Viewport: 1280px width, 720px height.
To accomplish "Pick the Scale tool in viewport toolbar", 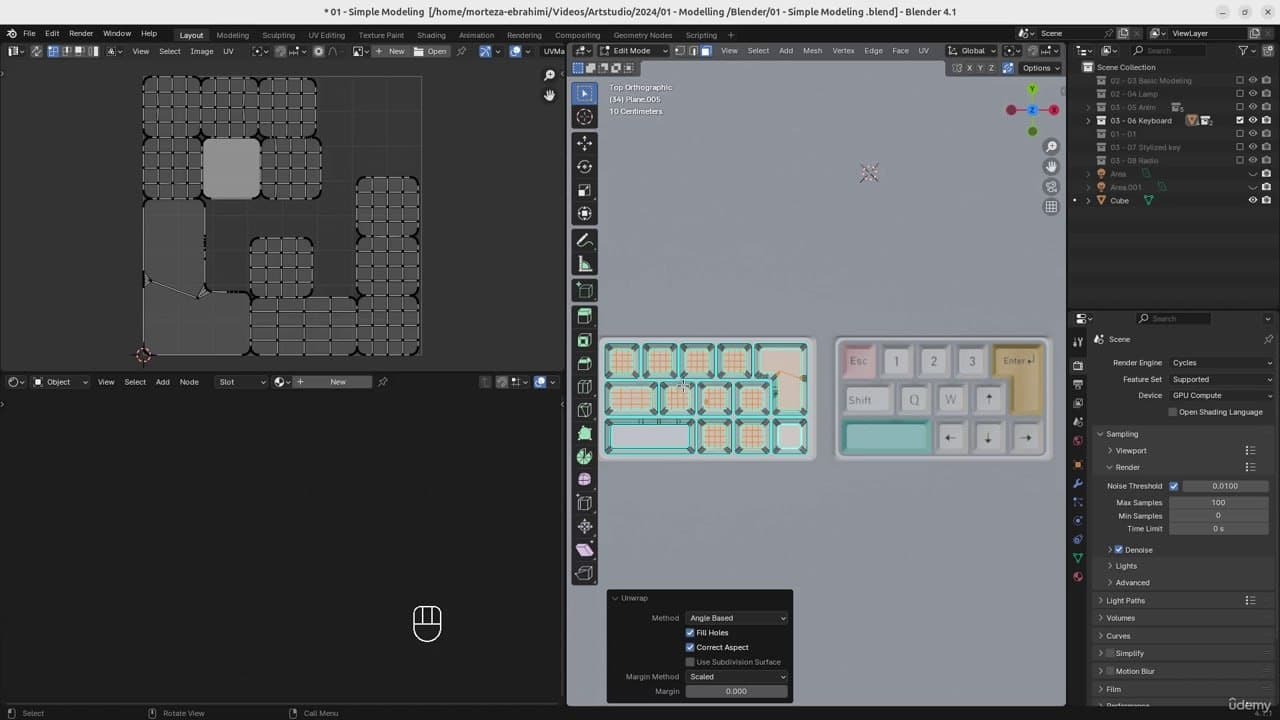I will point(585,190).
